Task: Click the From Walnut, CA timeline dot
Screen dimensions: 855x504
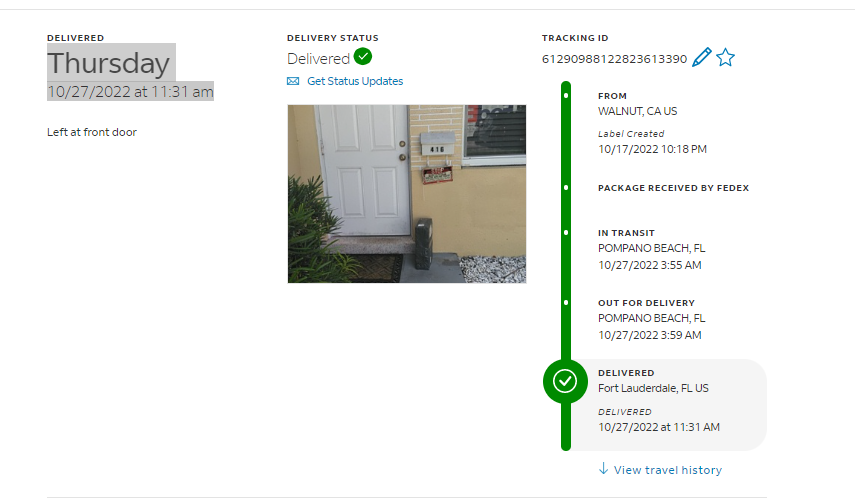Action: point(566,95)
